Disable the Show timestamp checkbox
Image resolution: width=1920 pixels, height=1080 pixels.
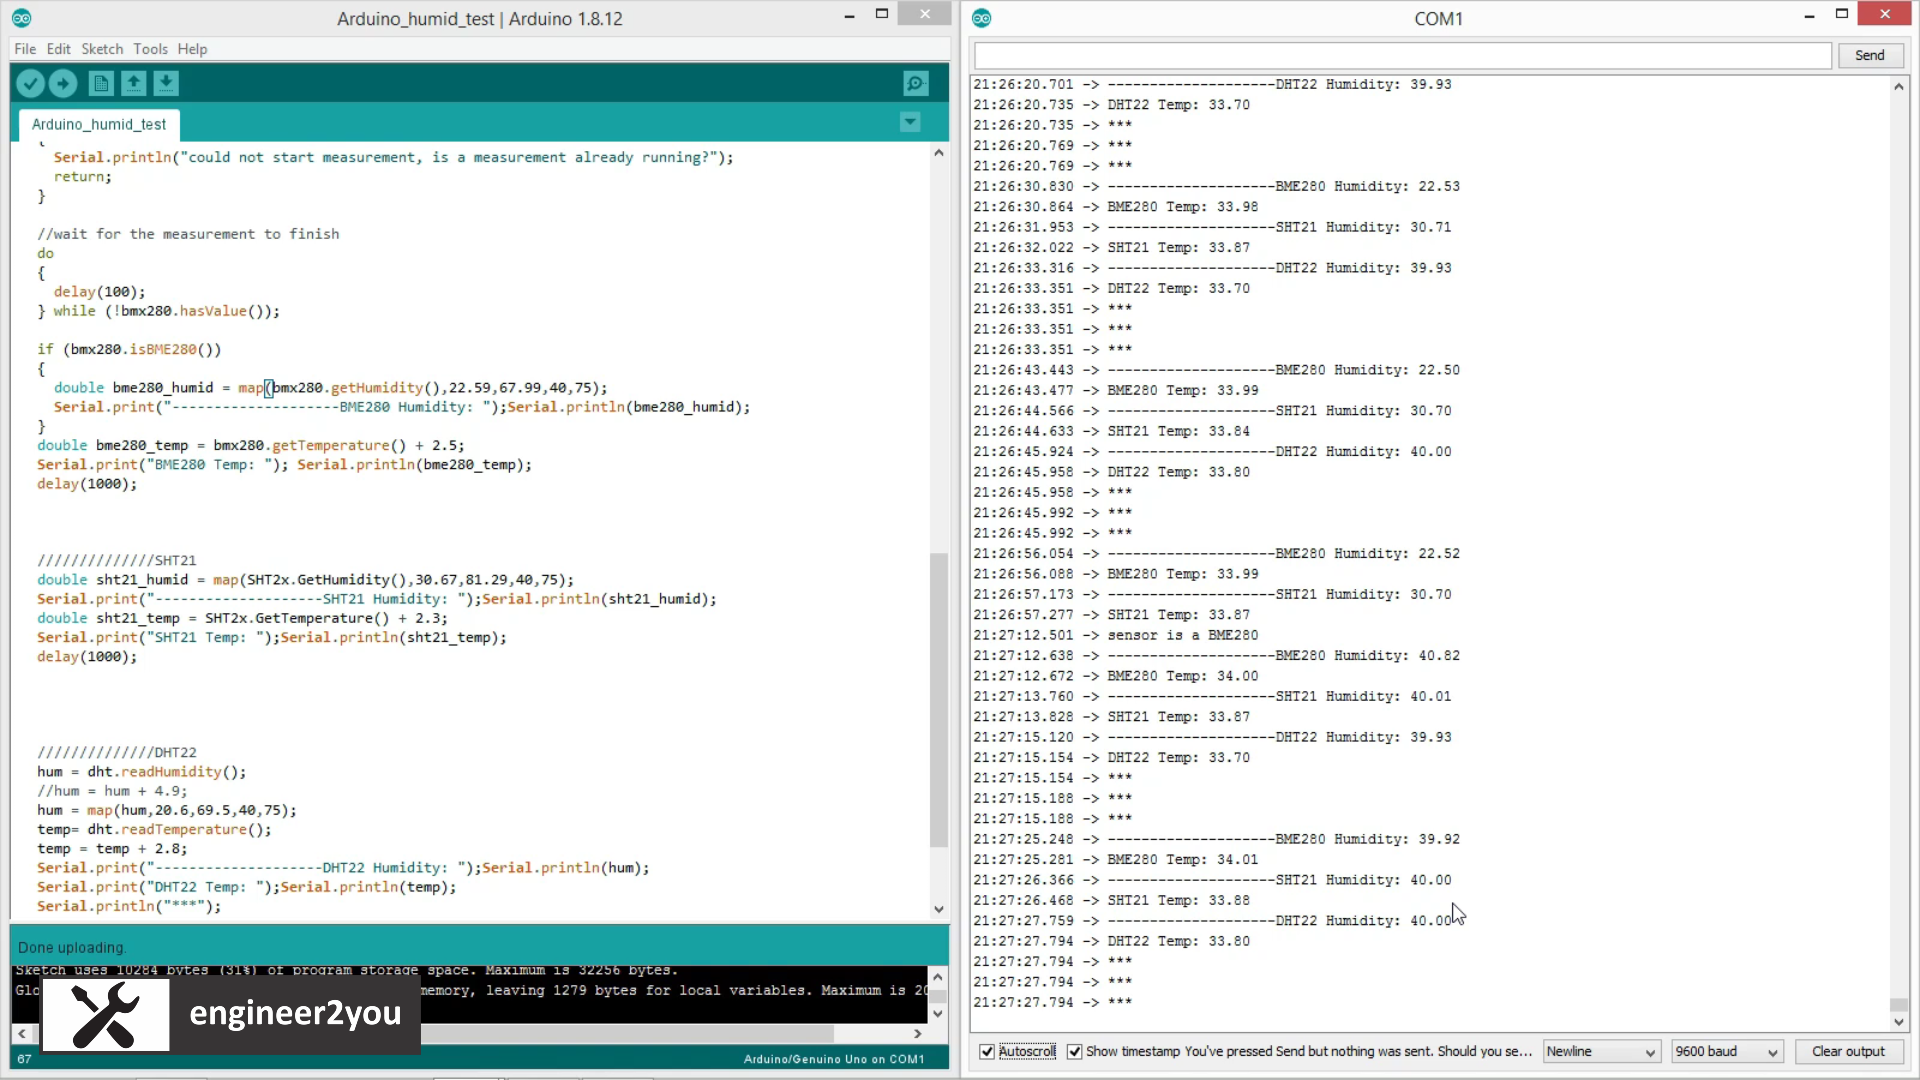(1074, 1051)
